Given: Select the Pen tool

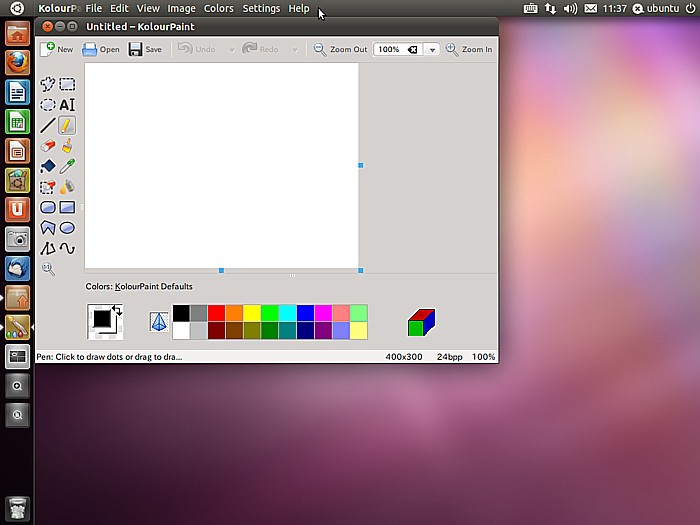Looking at the screenshot, I should click(67, 125).
